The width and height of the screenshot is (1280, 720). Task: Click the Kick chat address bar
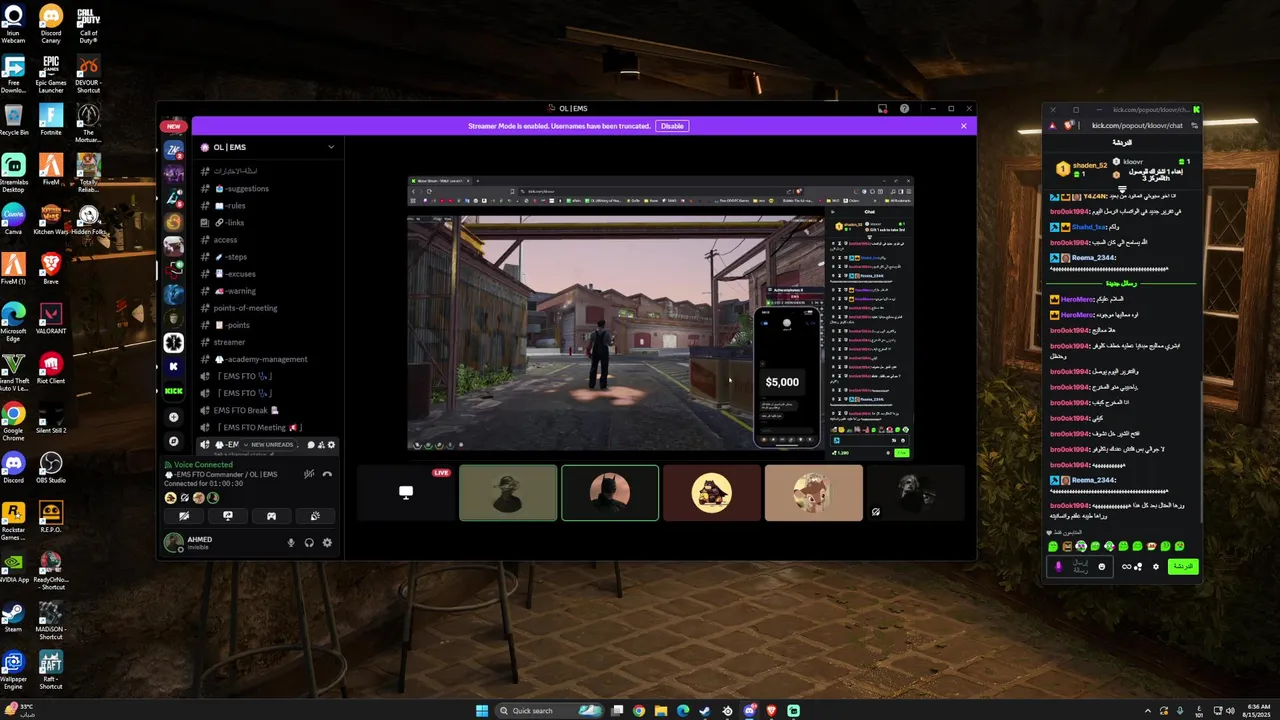point(1137,125)
